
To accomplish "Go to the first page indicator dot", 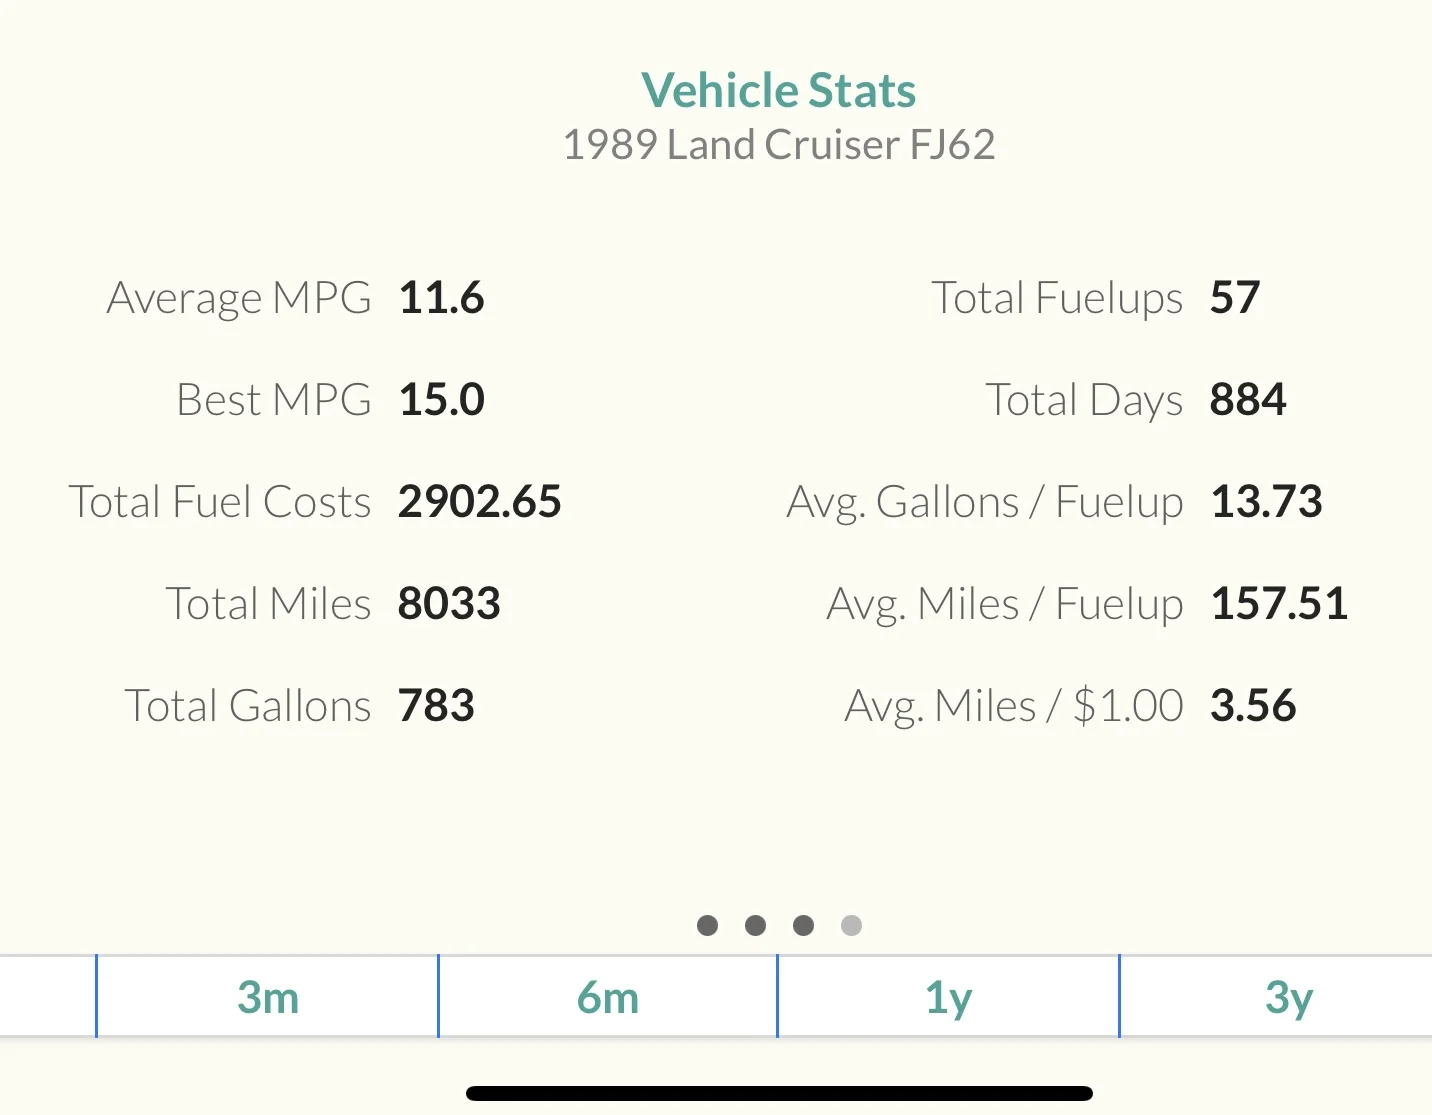I will point(707,926).
